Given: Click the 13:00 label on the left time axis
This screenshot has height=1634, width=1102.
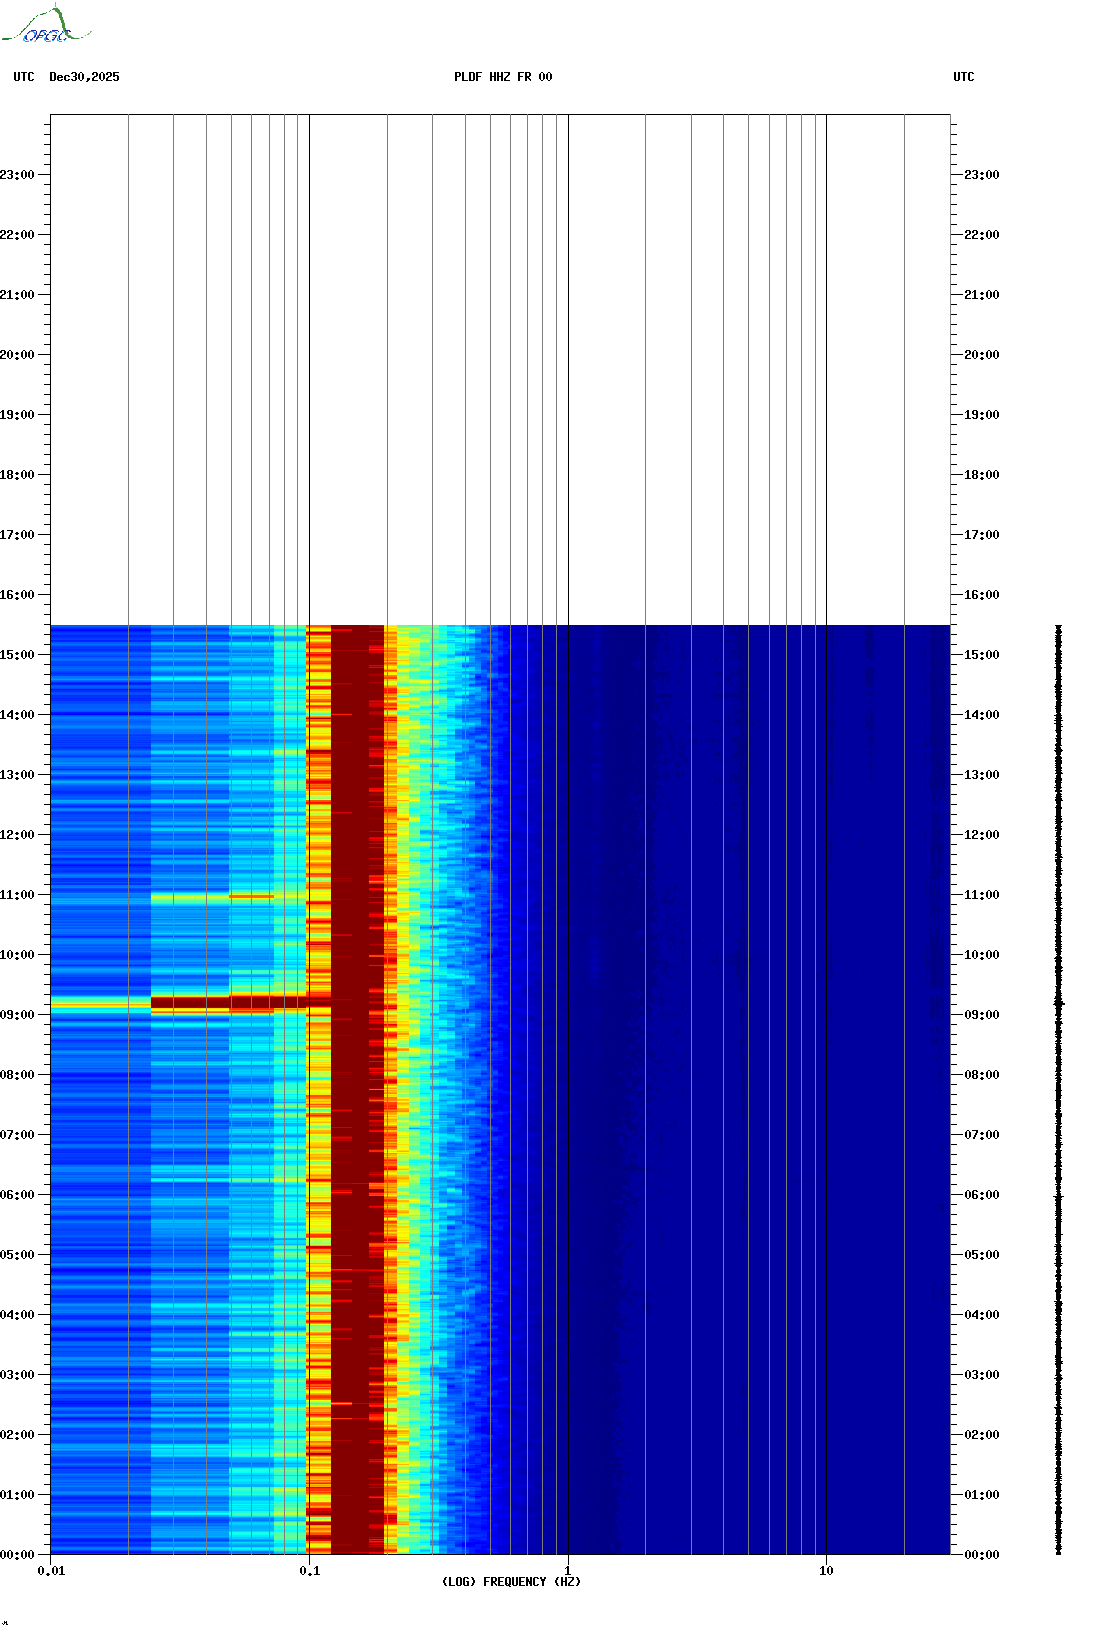Looking at the screenshot, I should (x=17, y=775).
